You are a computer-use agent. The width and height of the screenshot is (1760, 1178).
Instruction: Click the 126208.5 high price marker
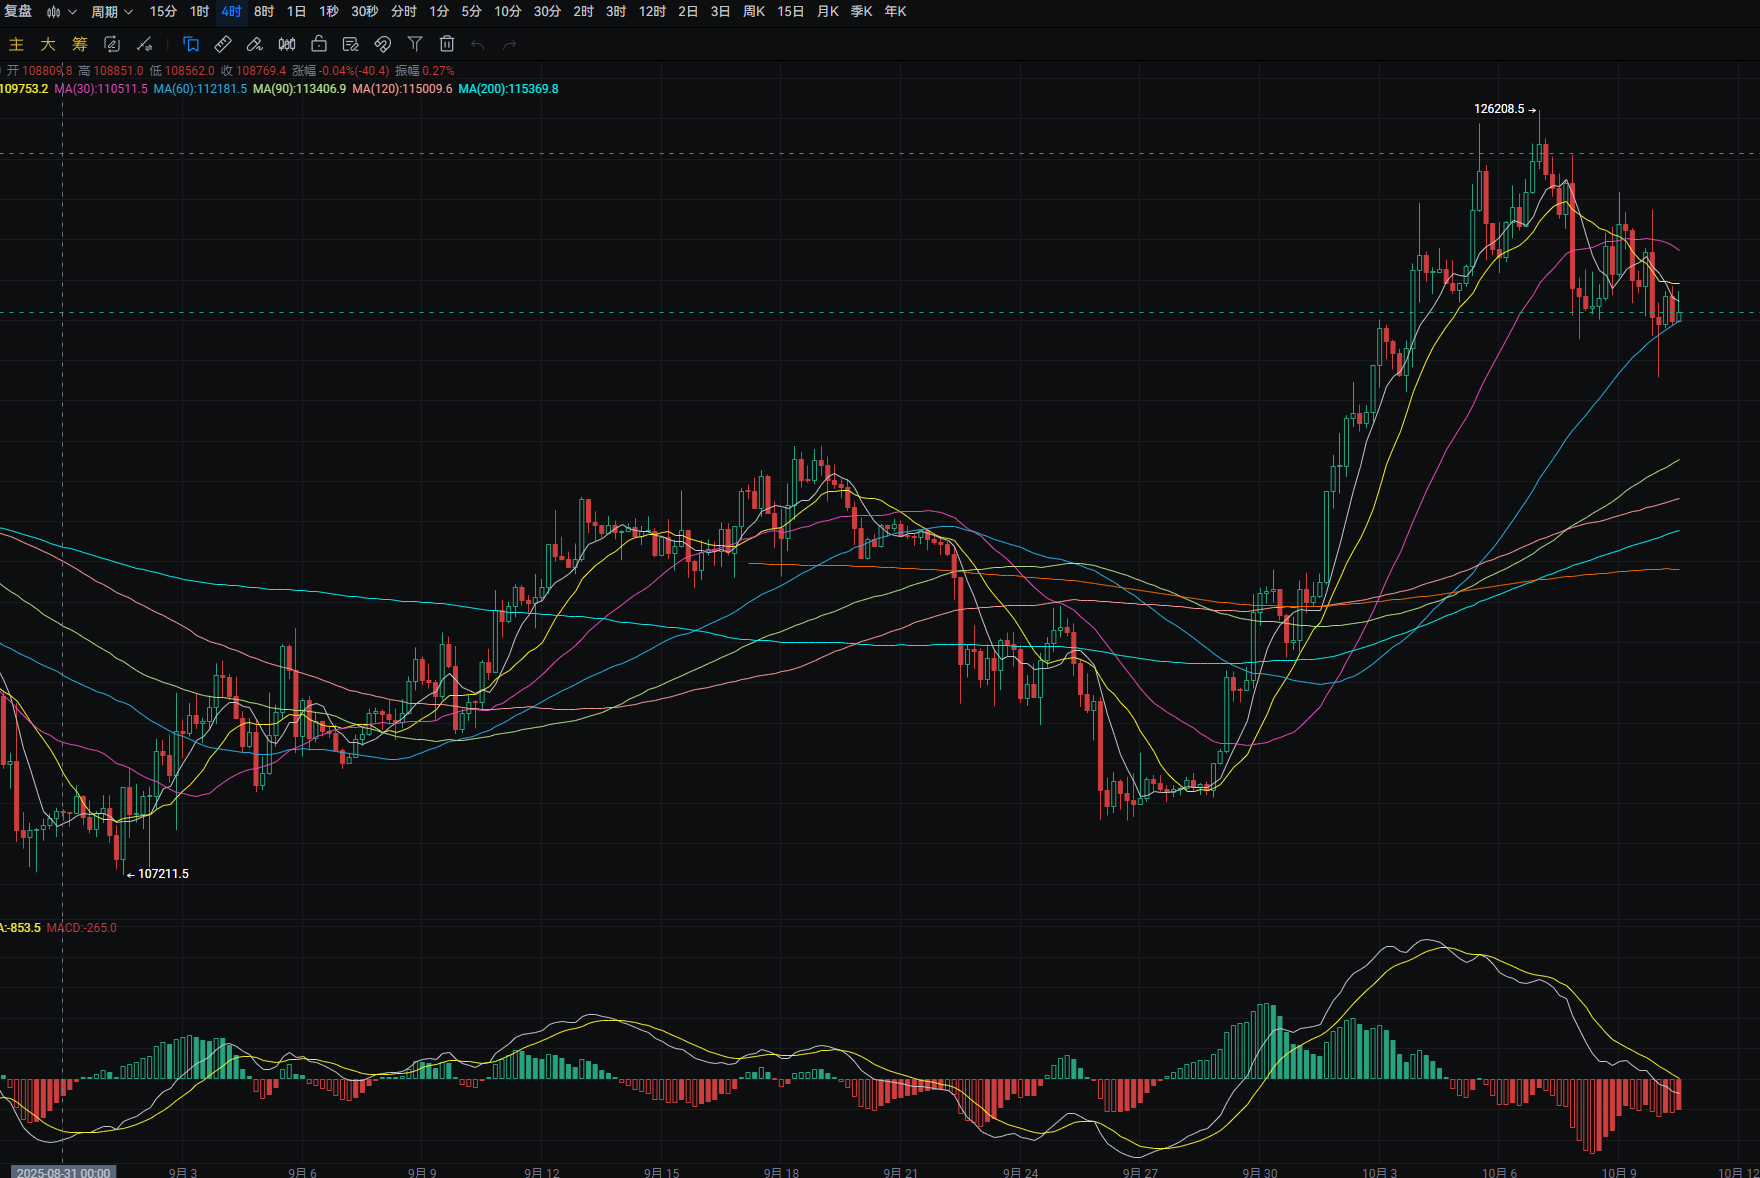[x=1499, y=109]
